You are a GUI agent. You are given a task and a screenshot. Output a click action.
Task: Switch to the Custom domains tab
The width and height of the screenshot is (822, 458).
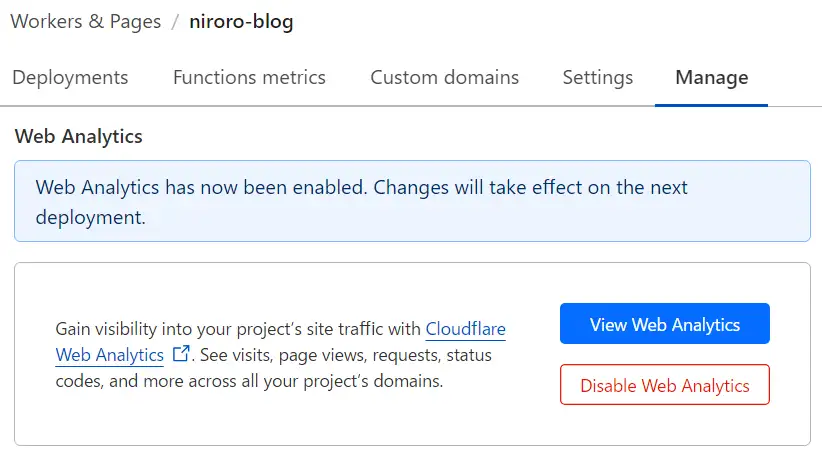(444, 77)
